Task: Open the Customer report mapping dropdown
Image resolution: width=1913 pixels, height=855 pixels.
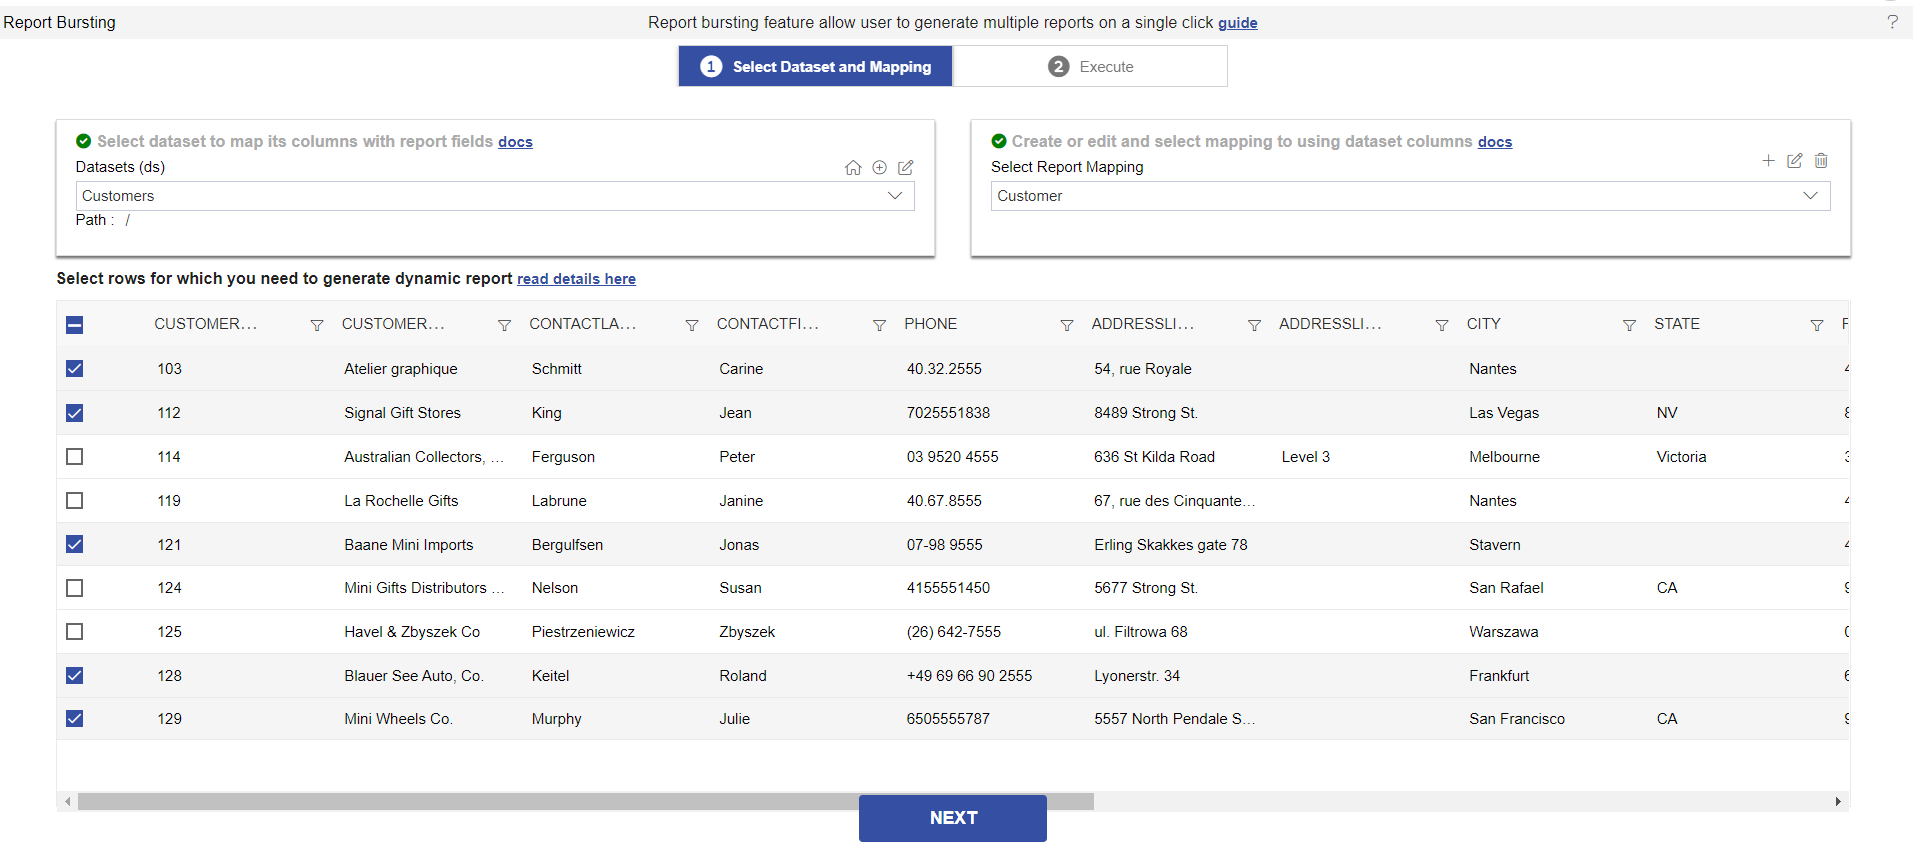Action: point(1410,196)
